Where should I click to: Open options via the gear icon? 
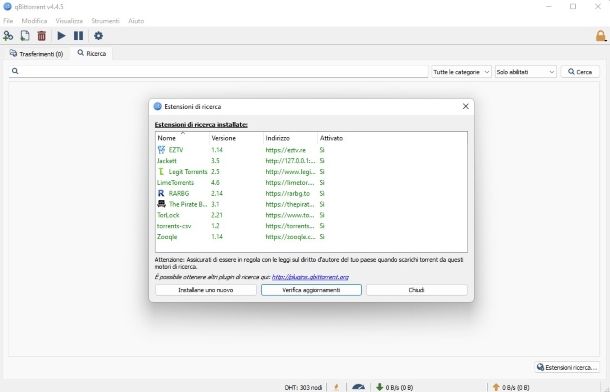click(x=98, y=36)
